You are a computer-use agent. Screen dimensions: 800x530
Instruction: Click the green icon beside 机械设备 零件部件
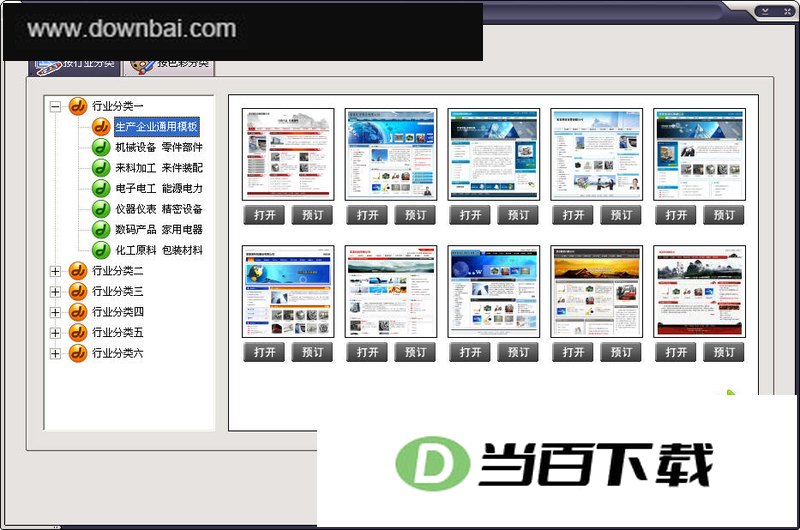(x=101, y=147)
